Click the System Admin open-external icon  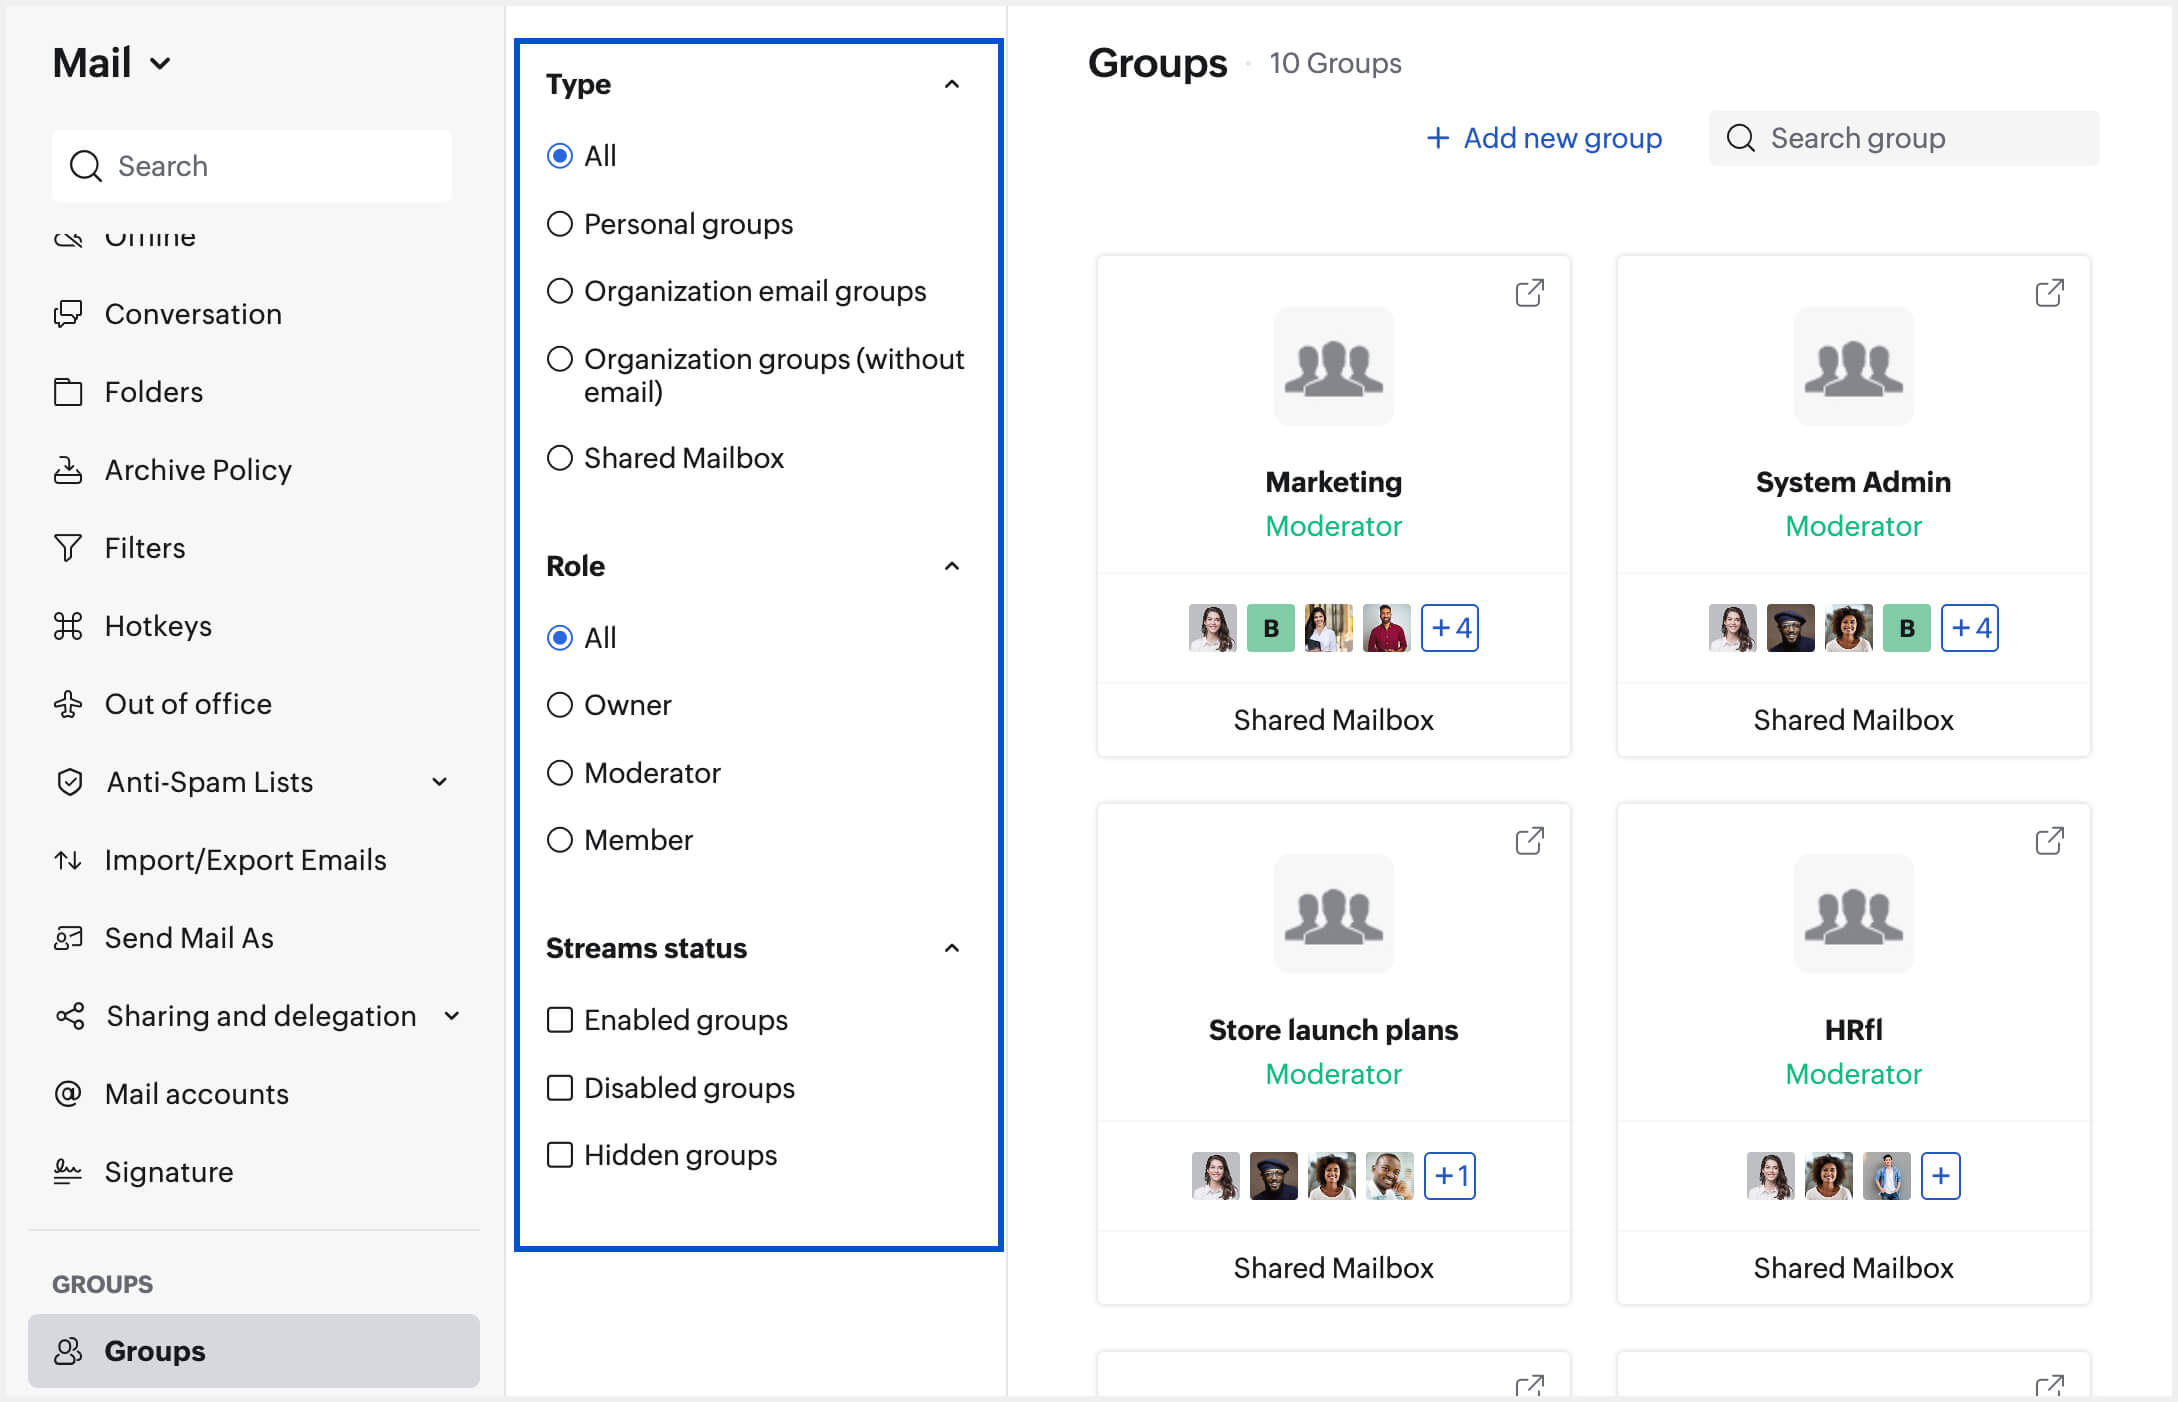point(2049,293)
